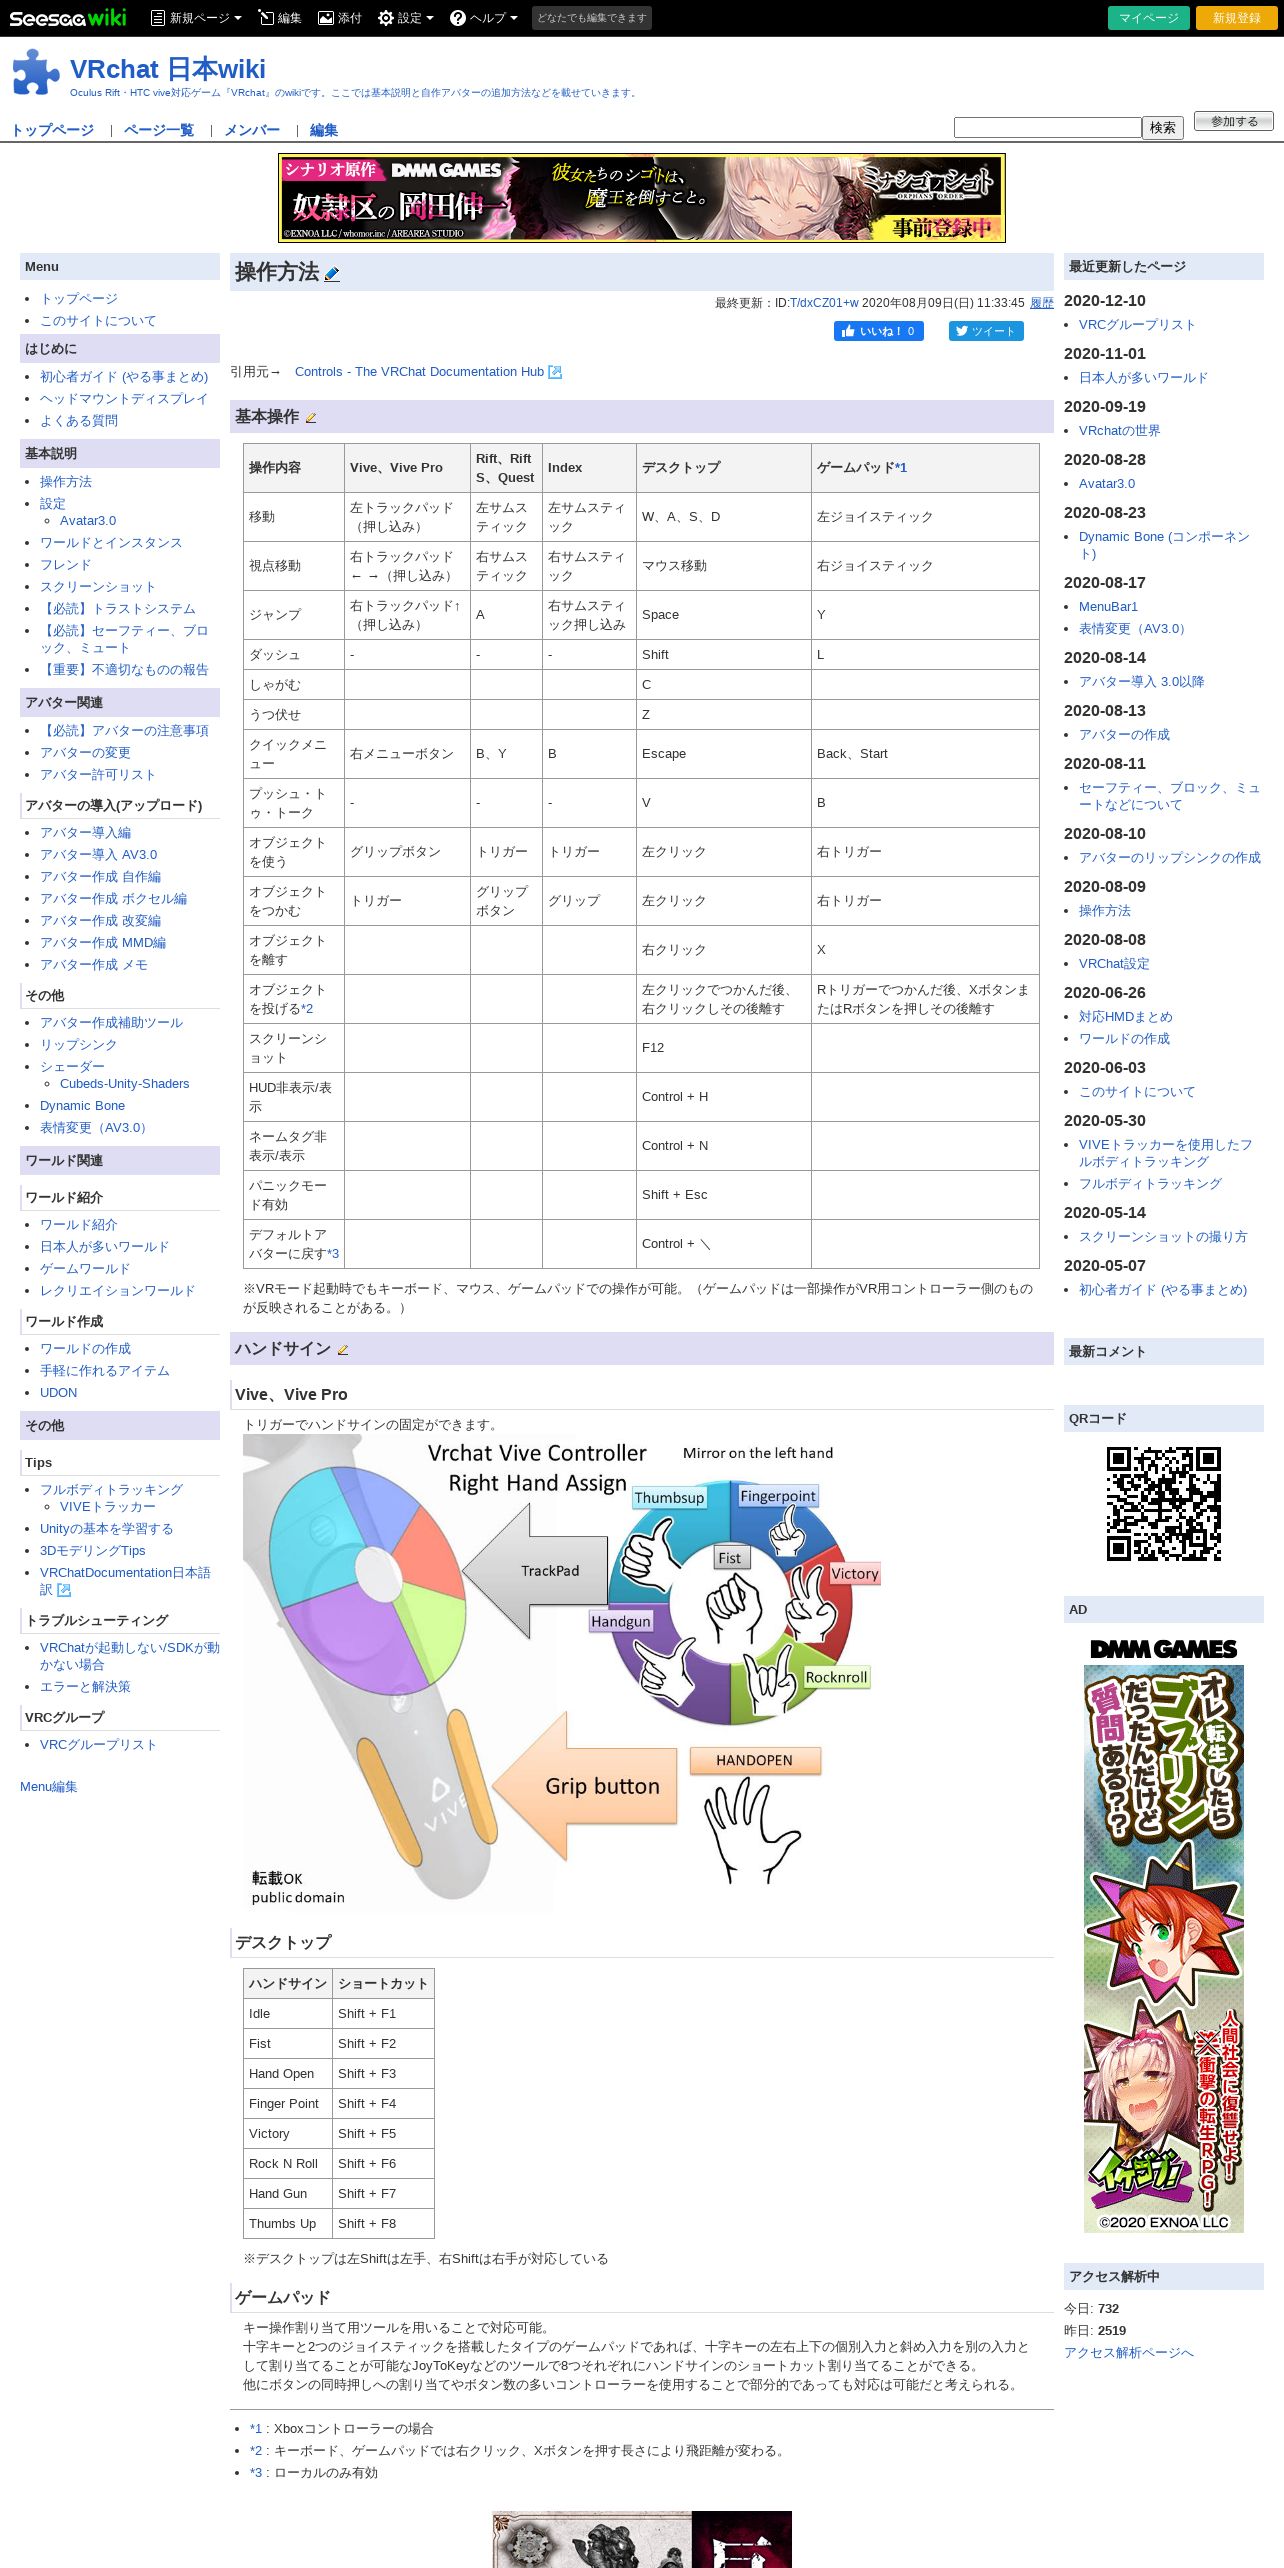Follow footnote *3 after デフォルトアバターに戻す
This screenshot has width=1284, height=2568.
[x=333, y=1254]
